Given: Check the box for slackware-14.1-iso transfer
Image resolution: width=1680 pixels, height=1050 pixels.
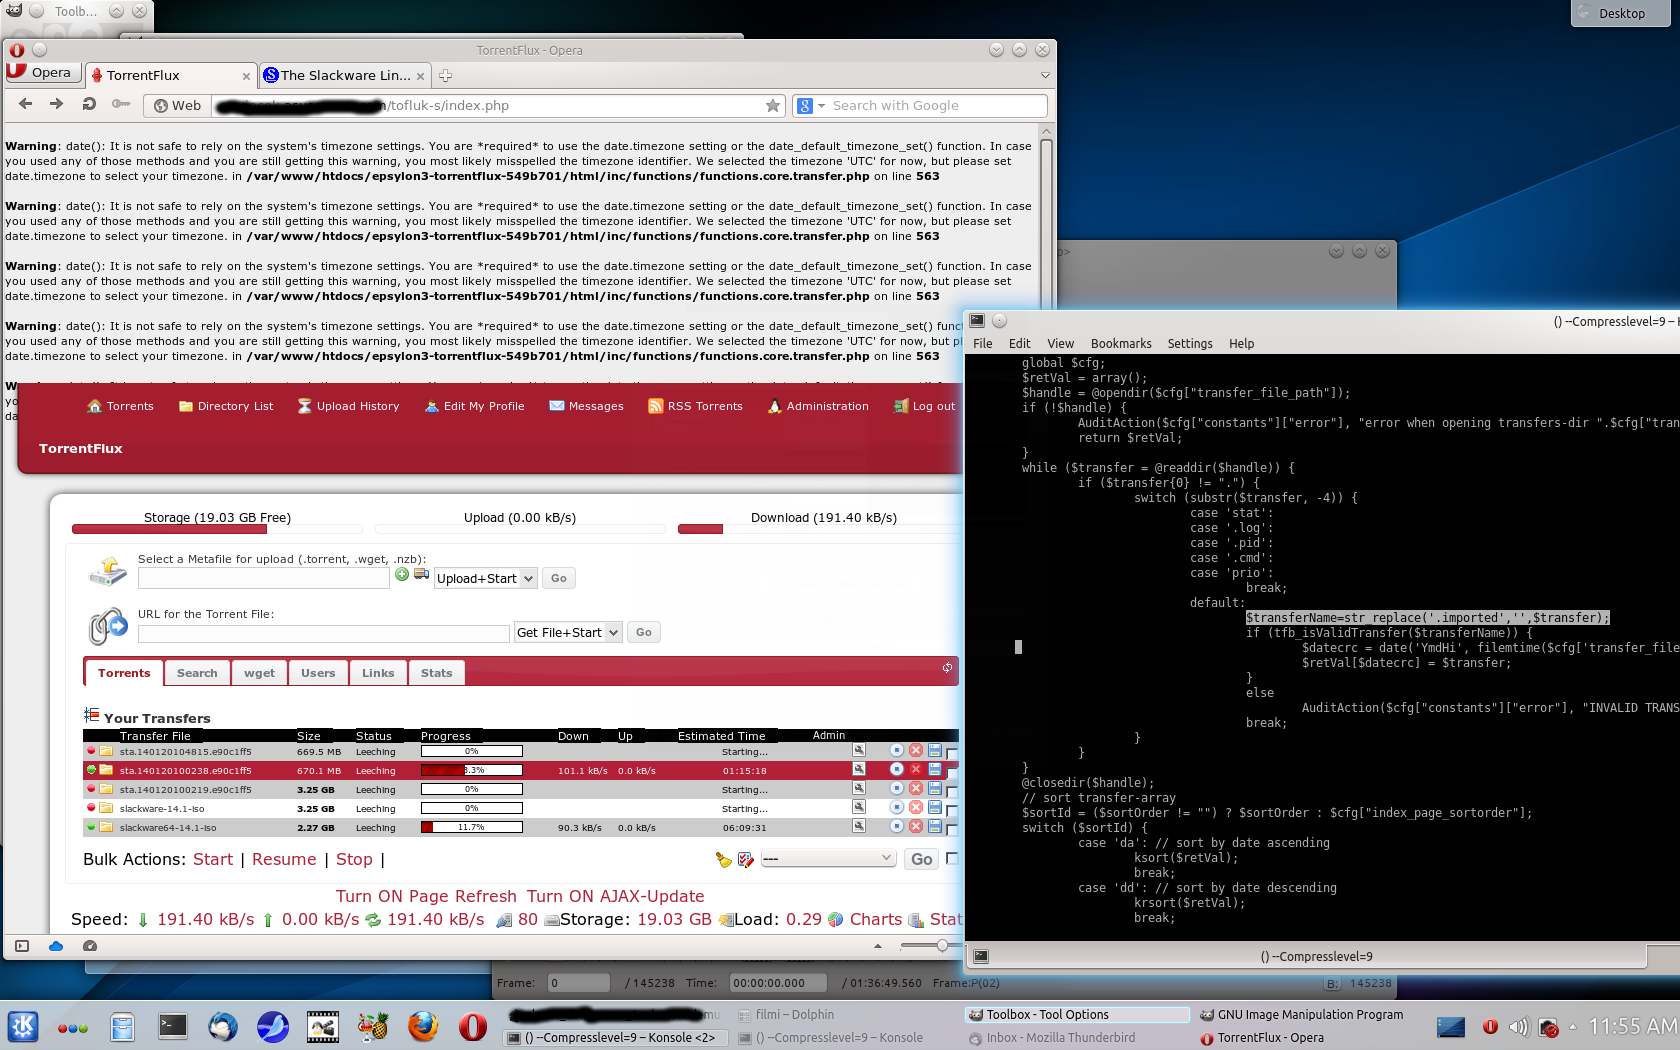Looking at the screenshot, I should pos(952,810).
